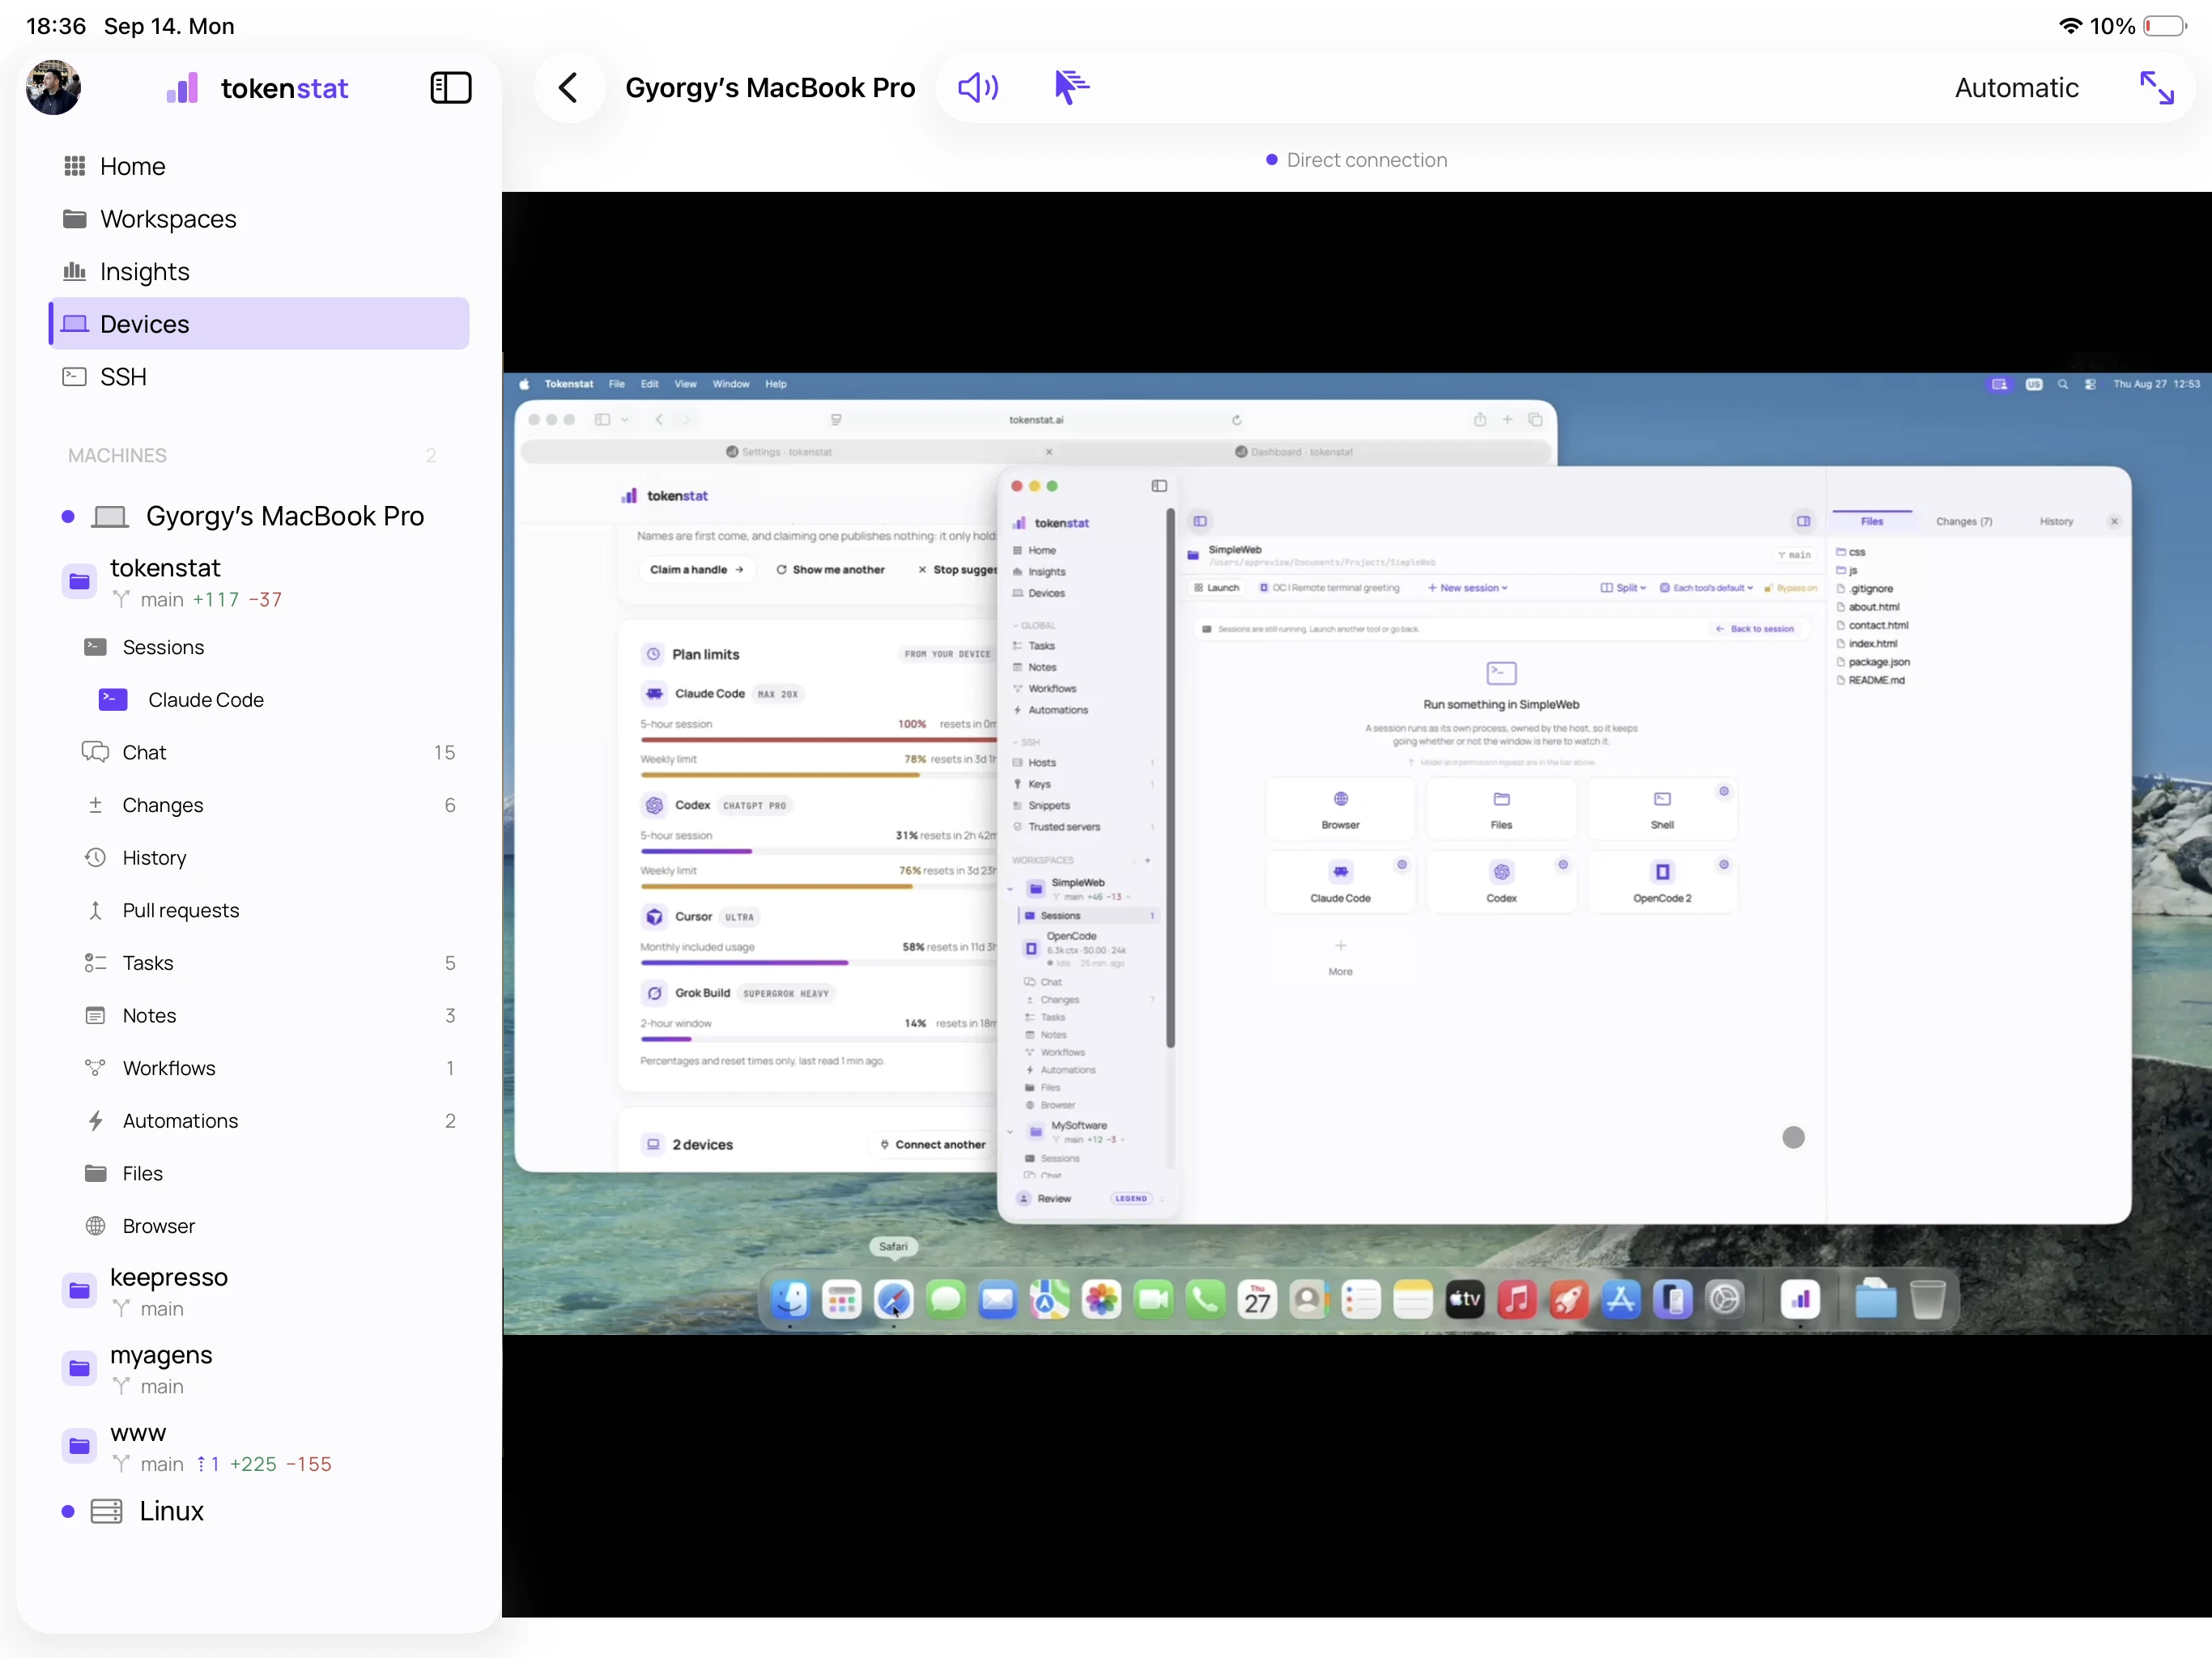2212x1658 pixels.
Task: Toggle remote audio speaker icon
Action: pos(978,88)
